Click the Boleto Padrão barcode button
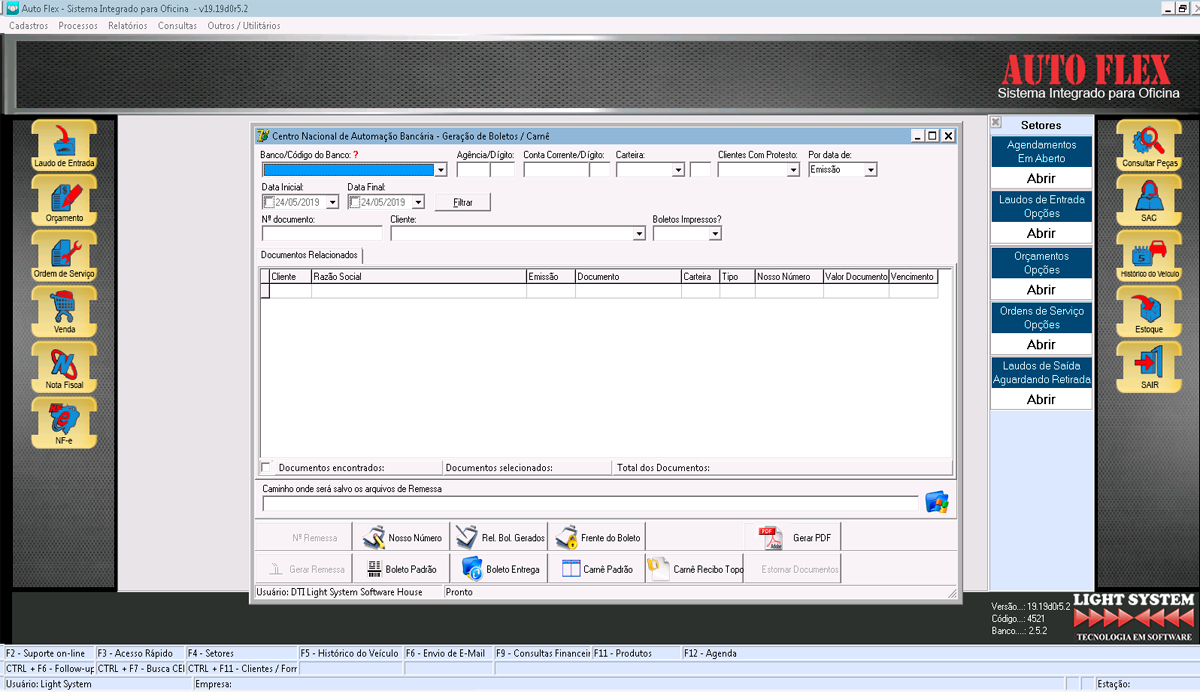Viewport: 1200px width, 692px height. (x=401, y=569)
